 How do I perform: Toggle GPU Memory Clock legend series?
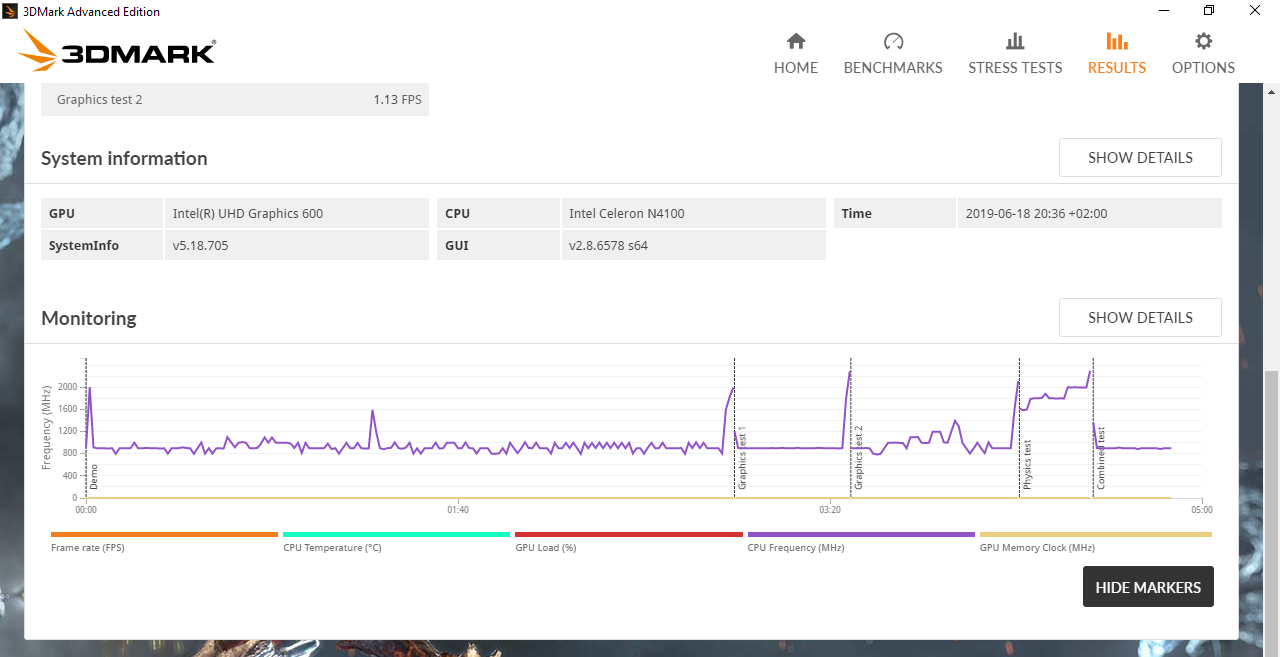pos(1037,548)
